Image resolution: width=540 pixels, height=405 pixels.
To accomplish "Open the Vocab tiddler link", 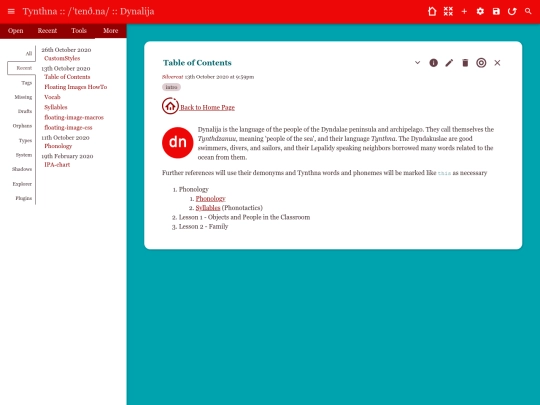I will click(x=52, y=97).
